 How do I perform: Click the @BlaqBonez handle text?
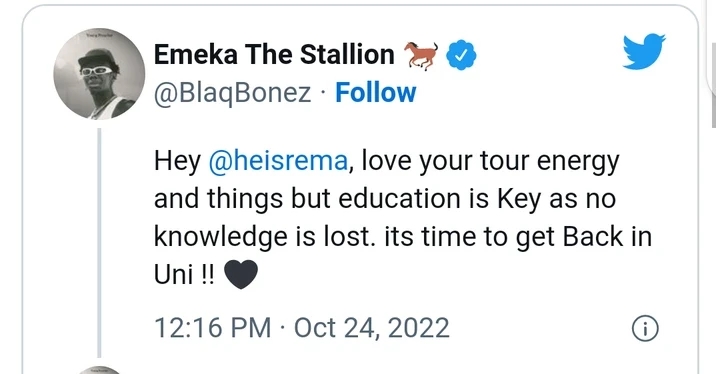(232, 93)
